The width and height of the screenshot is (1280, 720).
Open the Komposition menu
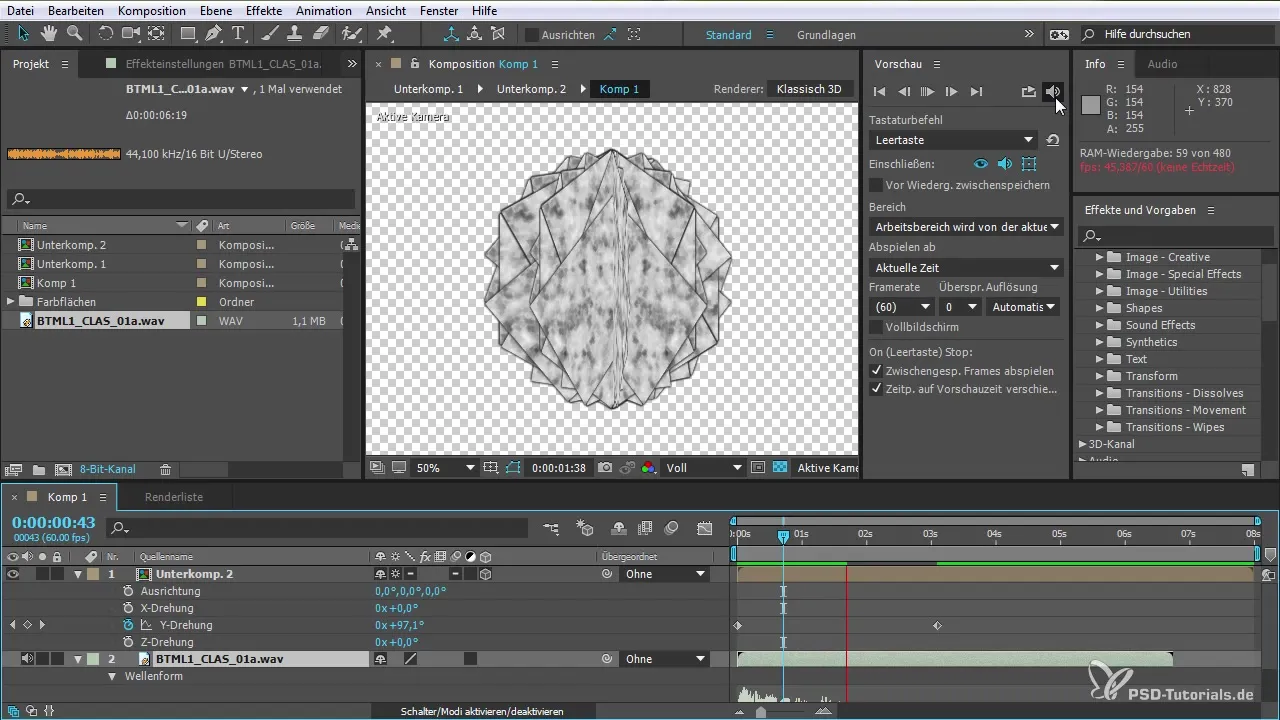[x=151, y=11]
